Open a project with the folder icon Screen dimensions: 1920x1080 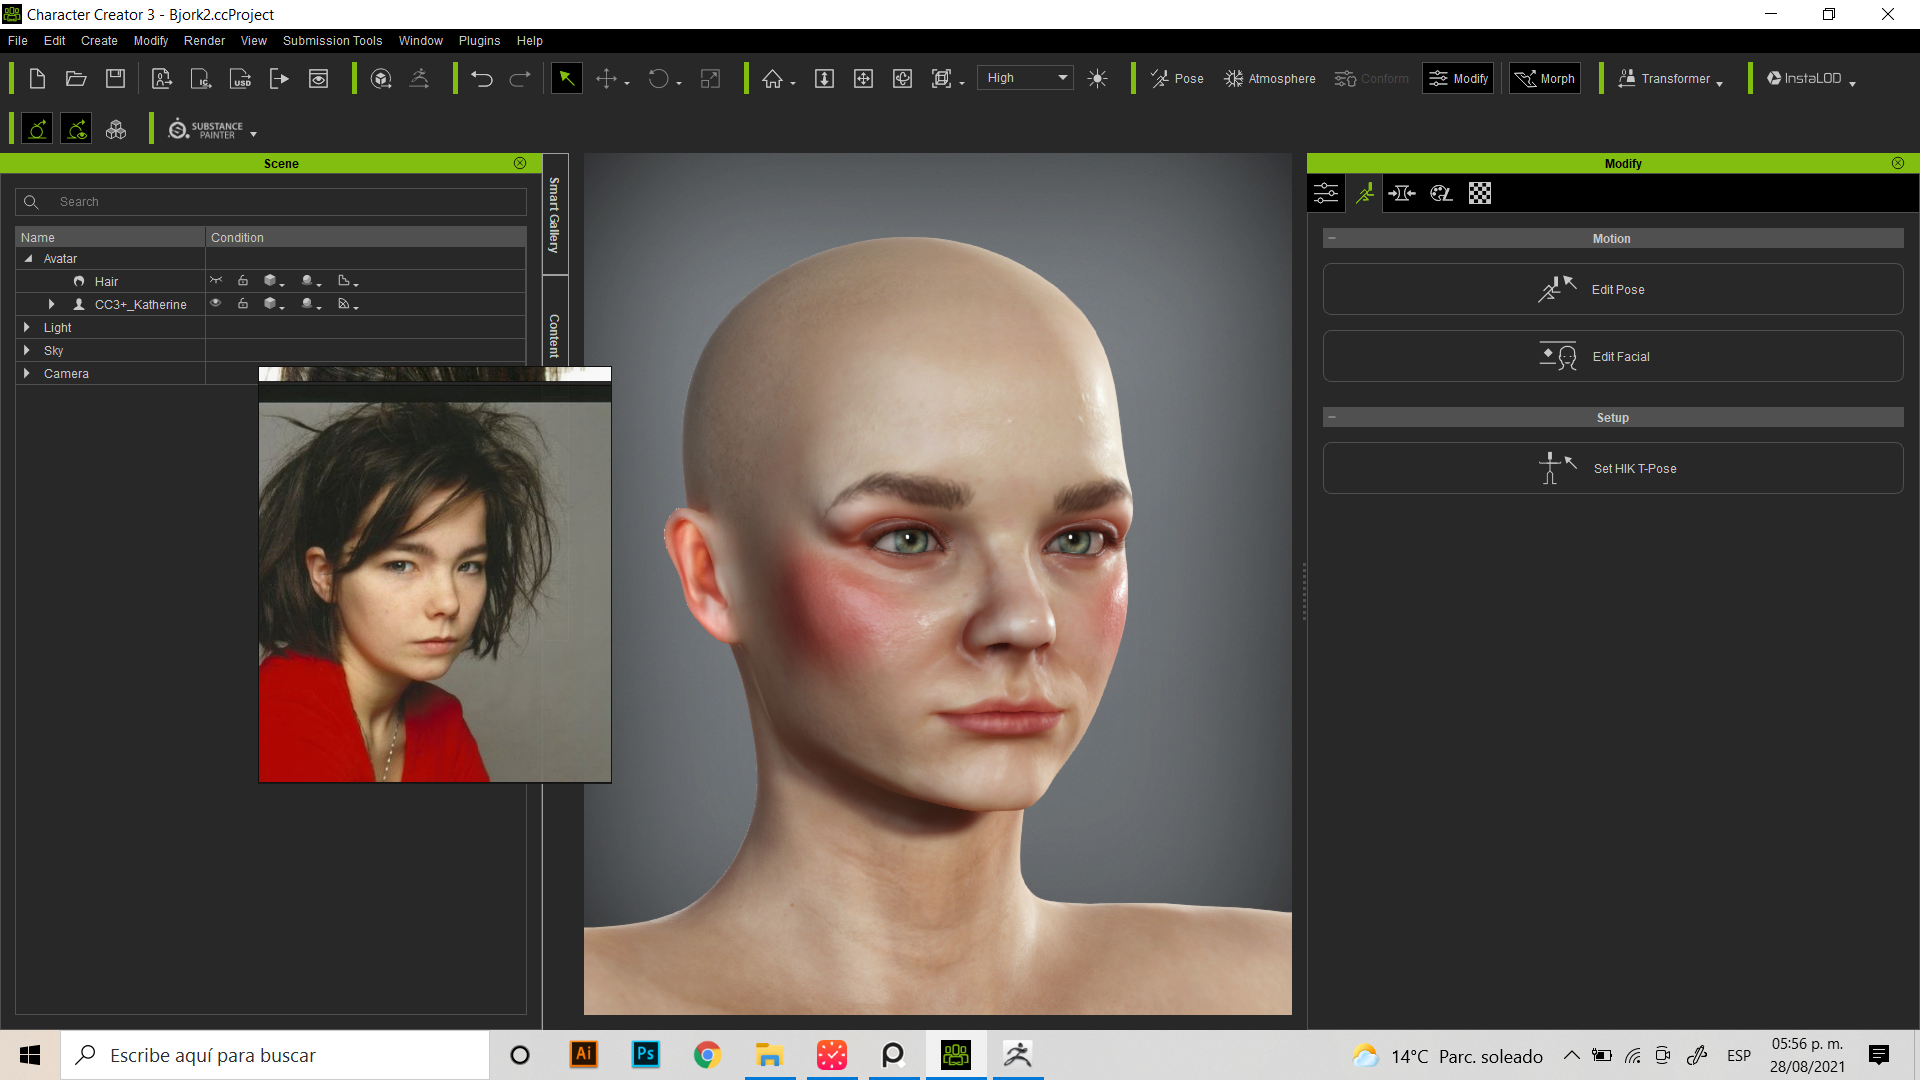(76, 79)
